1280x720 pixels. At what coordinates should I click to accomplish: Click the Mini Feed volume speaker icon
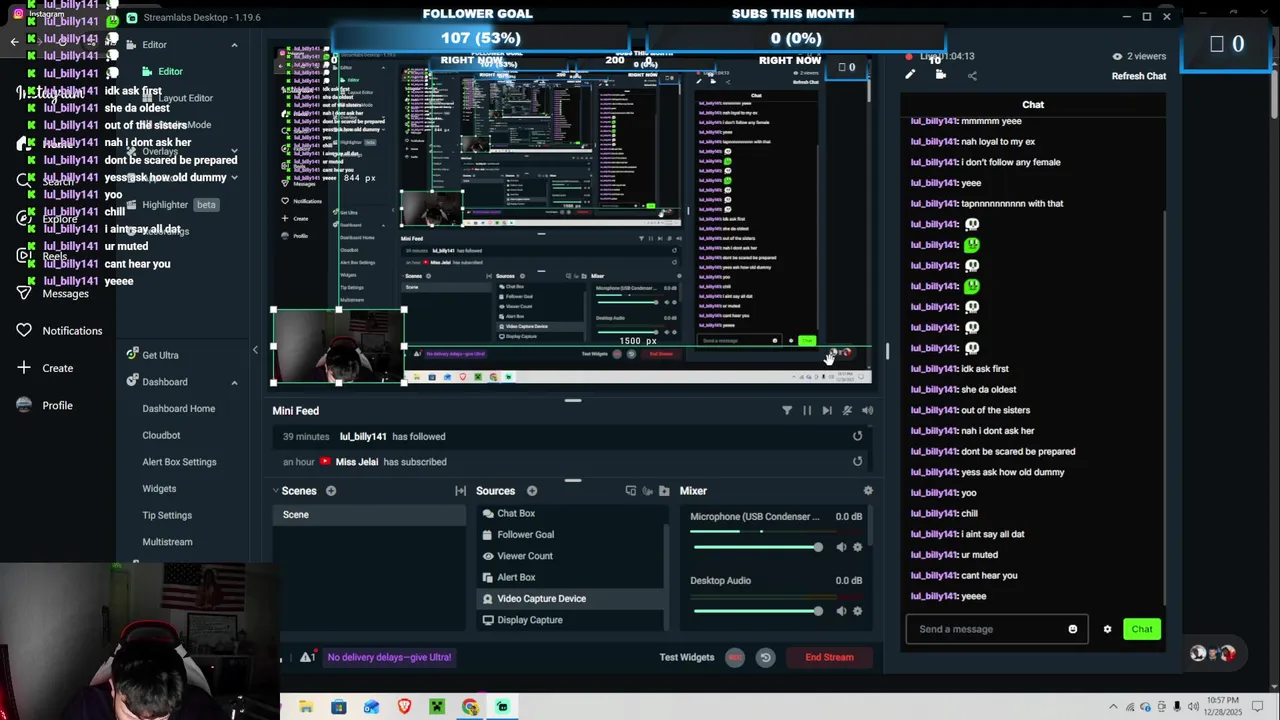coord(867,411)
